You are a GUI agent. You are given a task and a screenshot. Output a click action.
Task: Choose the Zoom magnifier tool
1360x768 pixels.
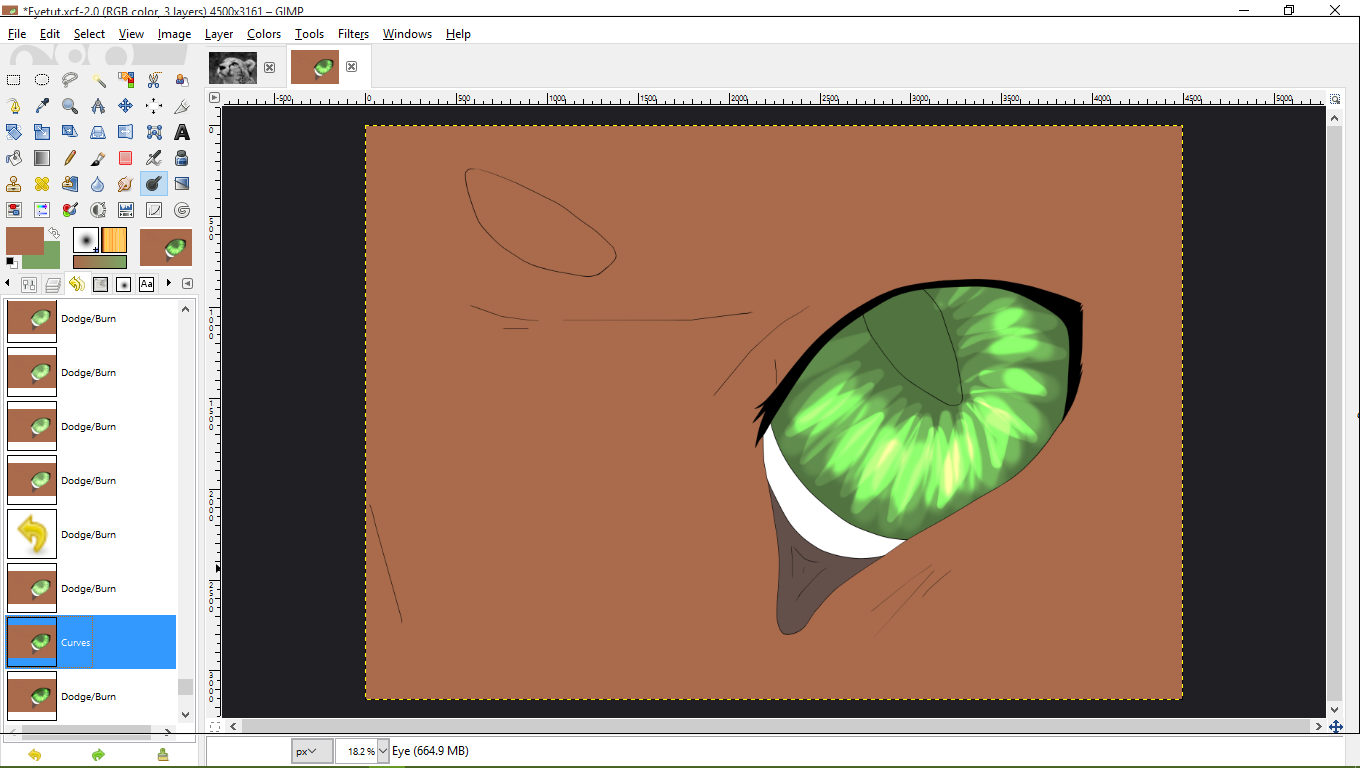[70, 106]
